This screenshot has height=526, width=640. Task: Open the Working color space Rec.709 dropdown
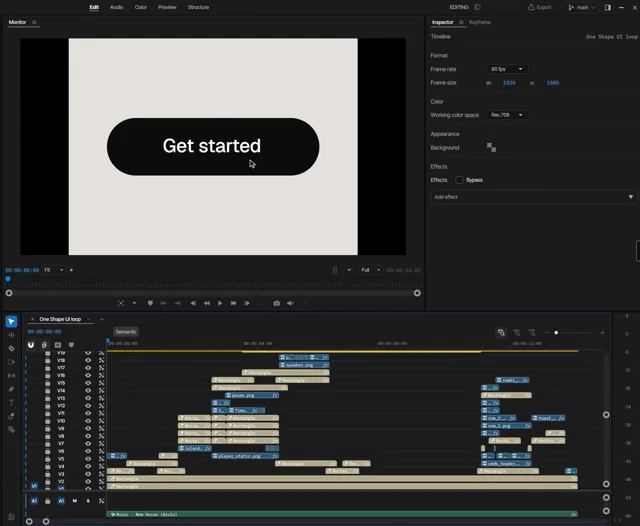click(507, 115)
